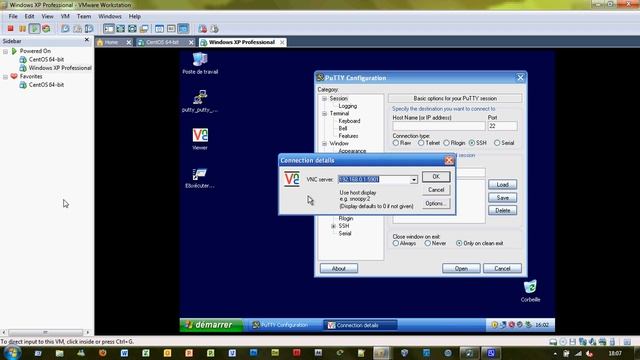The height and width of the screenshot is (360, 640).
Task: Click the Port field in PuTTY
Action: click(502, 126)
